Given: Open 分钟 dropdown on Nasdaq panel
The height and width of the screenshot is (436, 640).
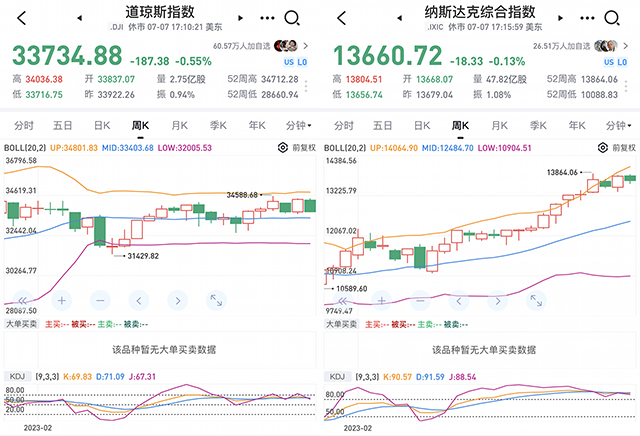Looking at the screenshot, I should point(618,125).
